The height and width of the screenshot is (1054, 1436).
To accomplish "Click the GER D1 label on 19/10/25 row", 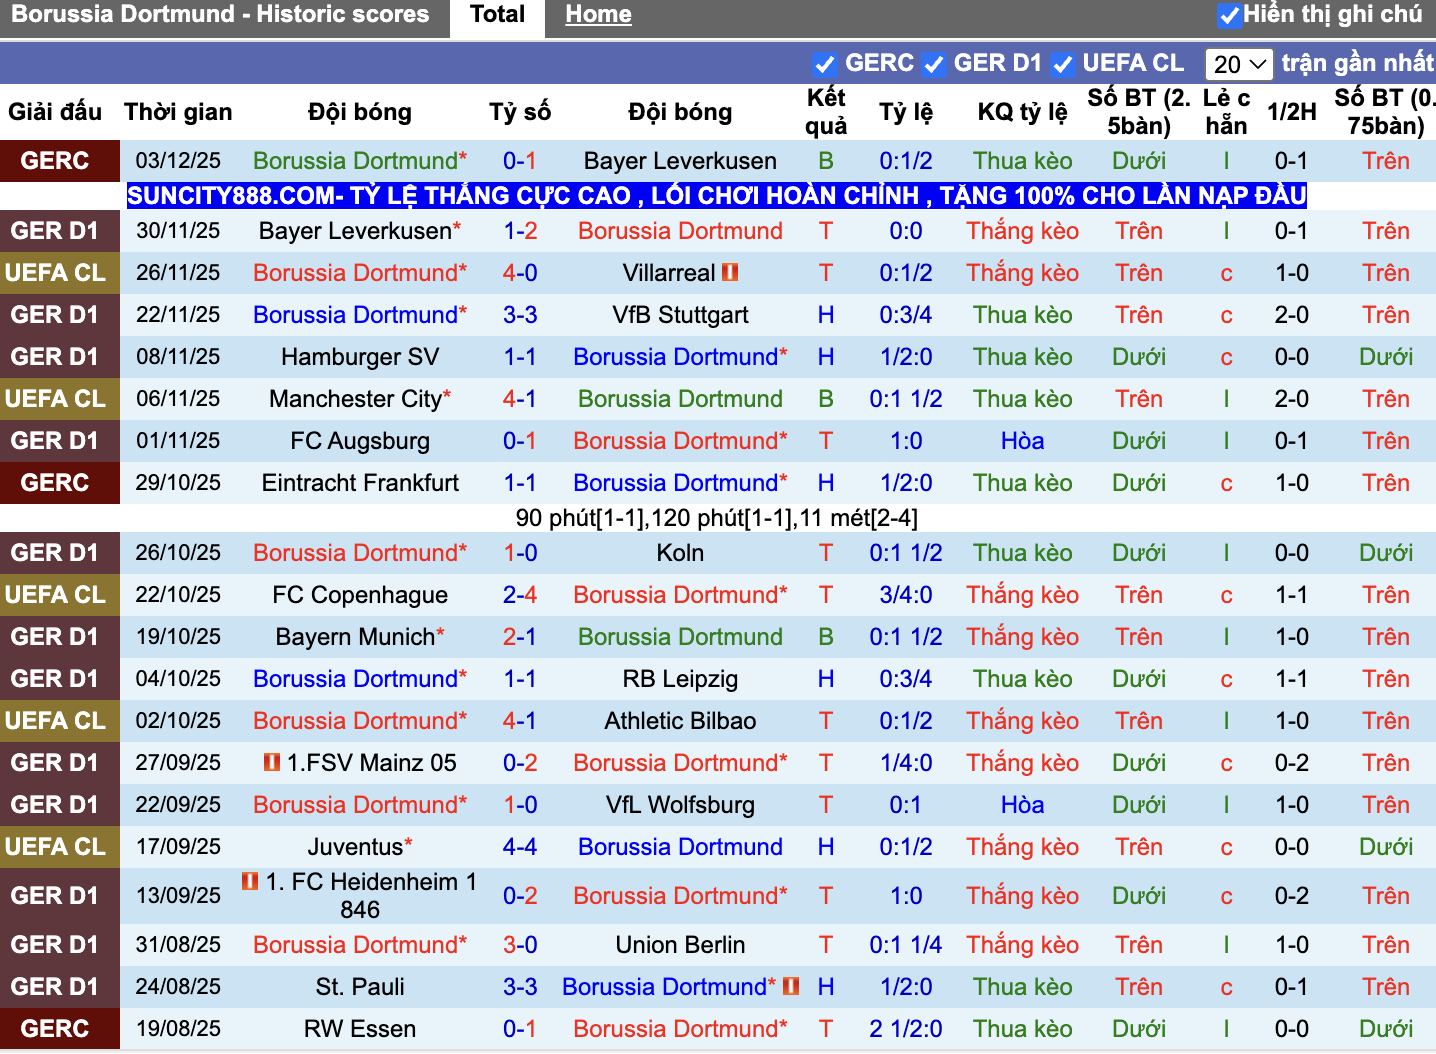I will (x=55, y=637).
